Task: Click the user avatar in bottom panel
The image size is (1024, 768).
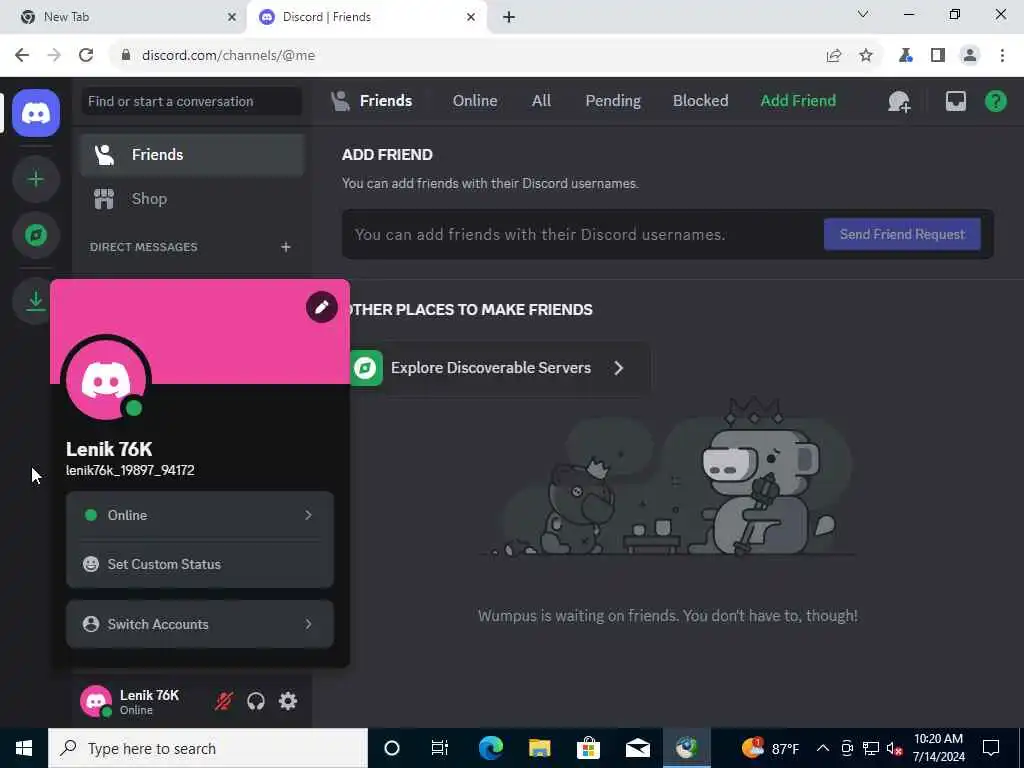Action: click(x=96, y=701)
